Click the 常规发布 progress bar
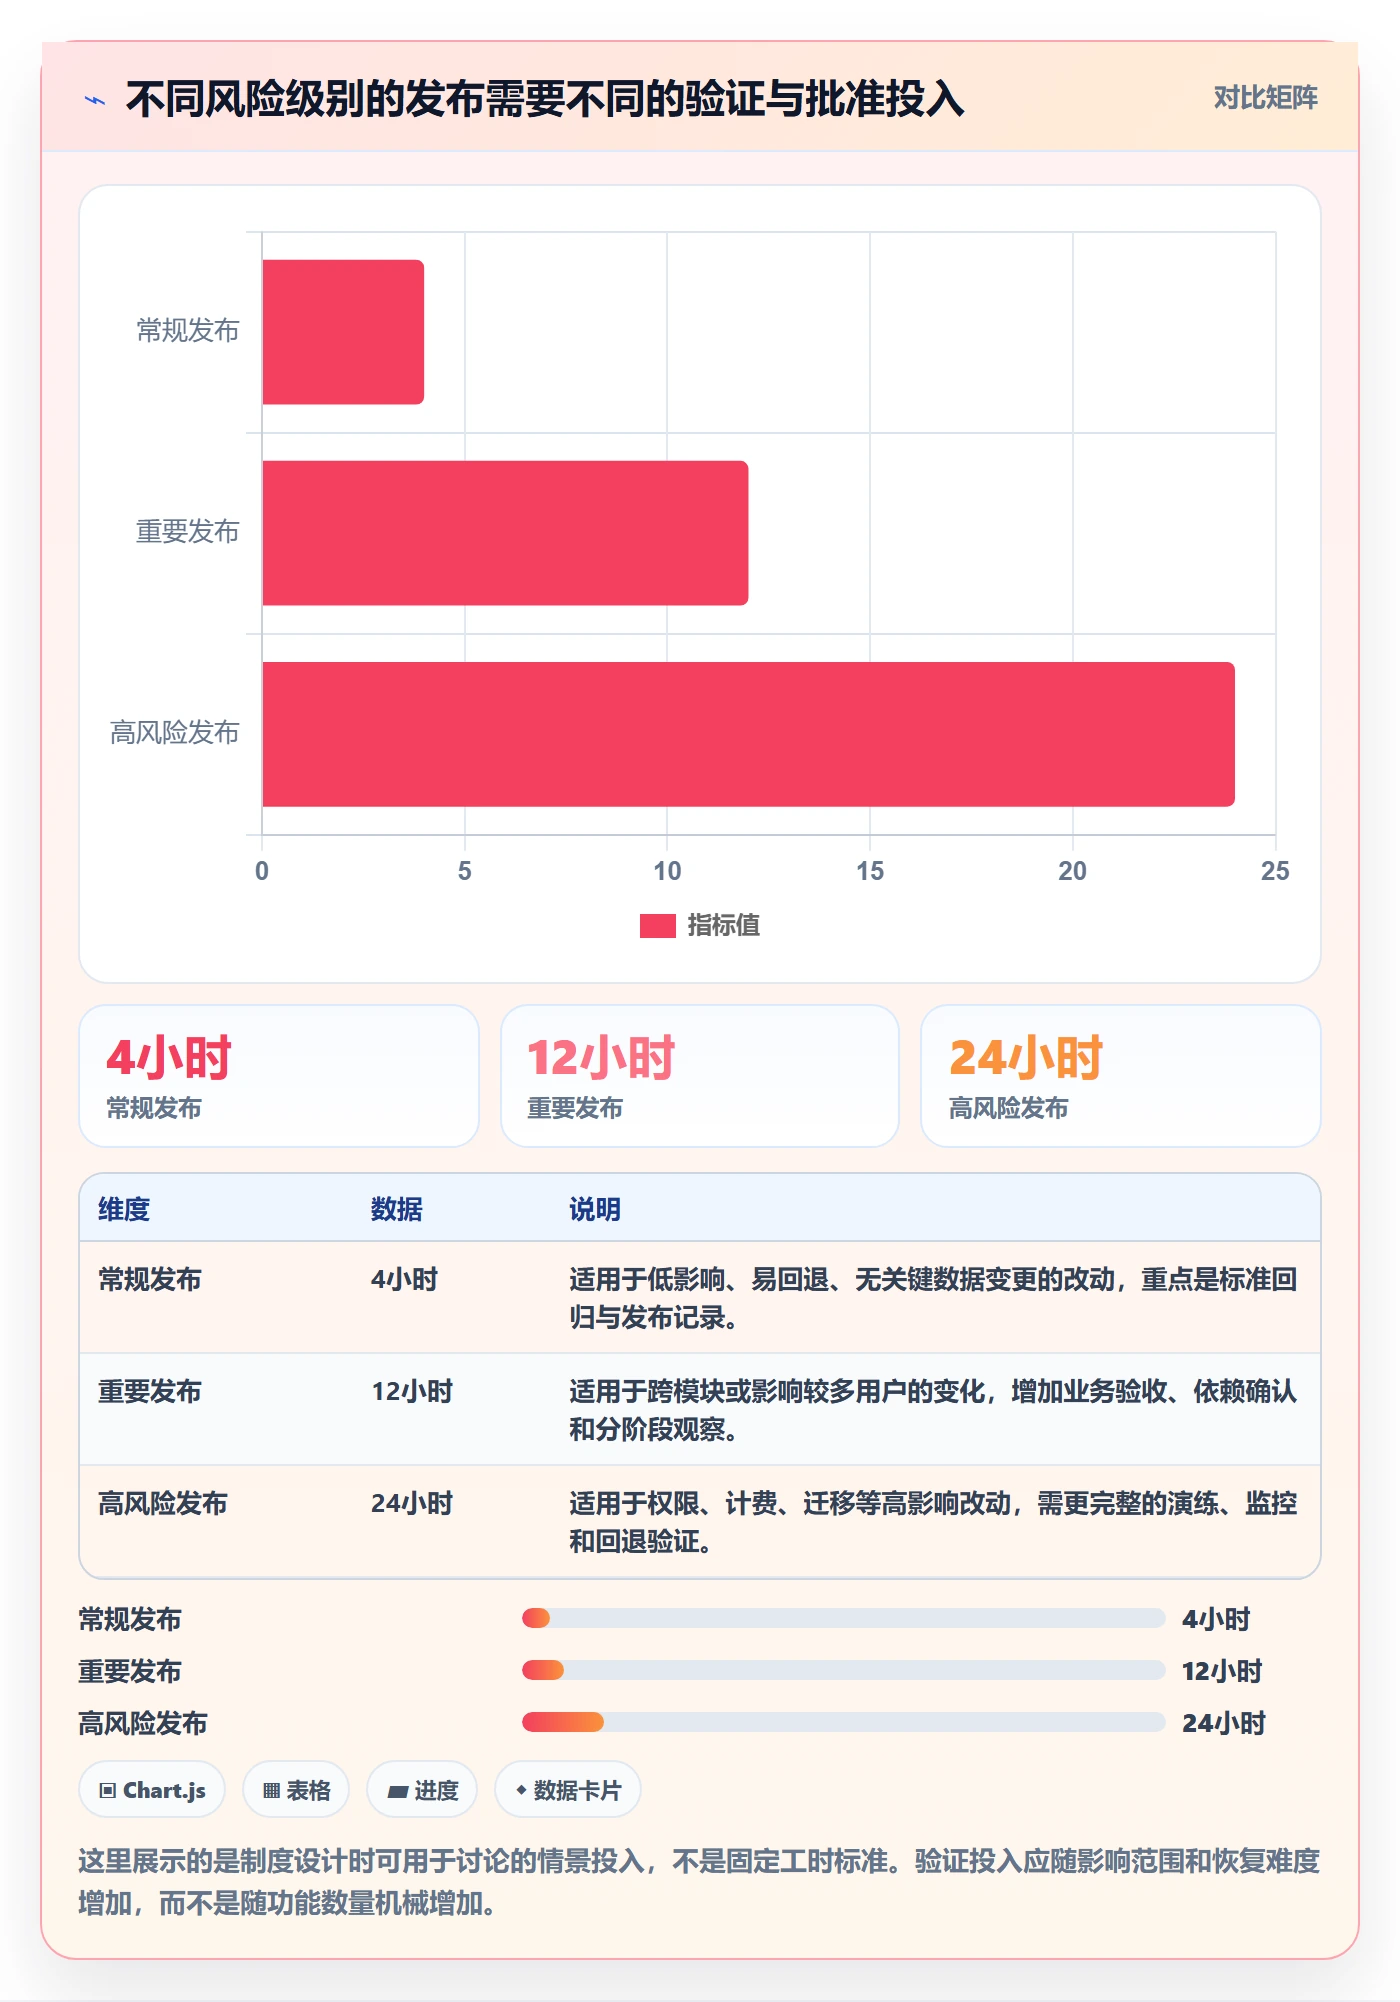This screenshot has width=1400, height=2002. [x=844, y=1618]
